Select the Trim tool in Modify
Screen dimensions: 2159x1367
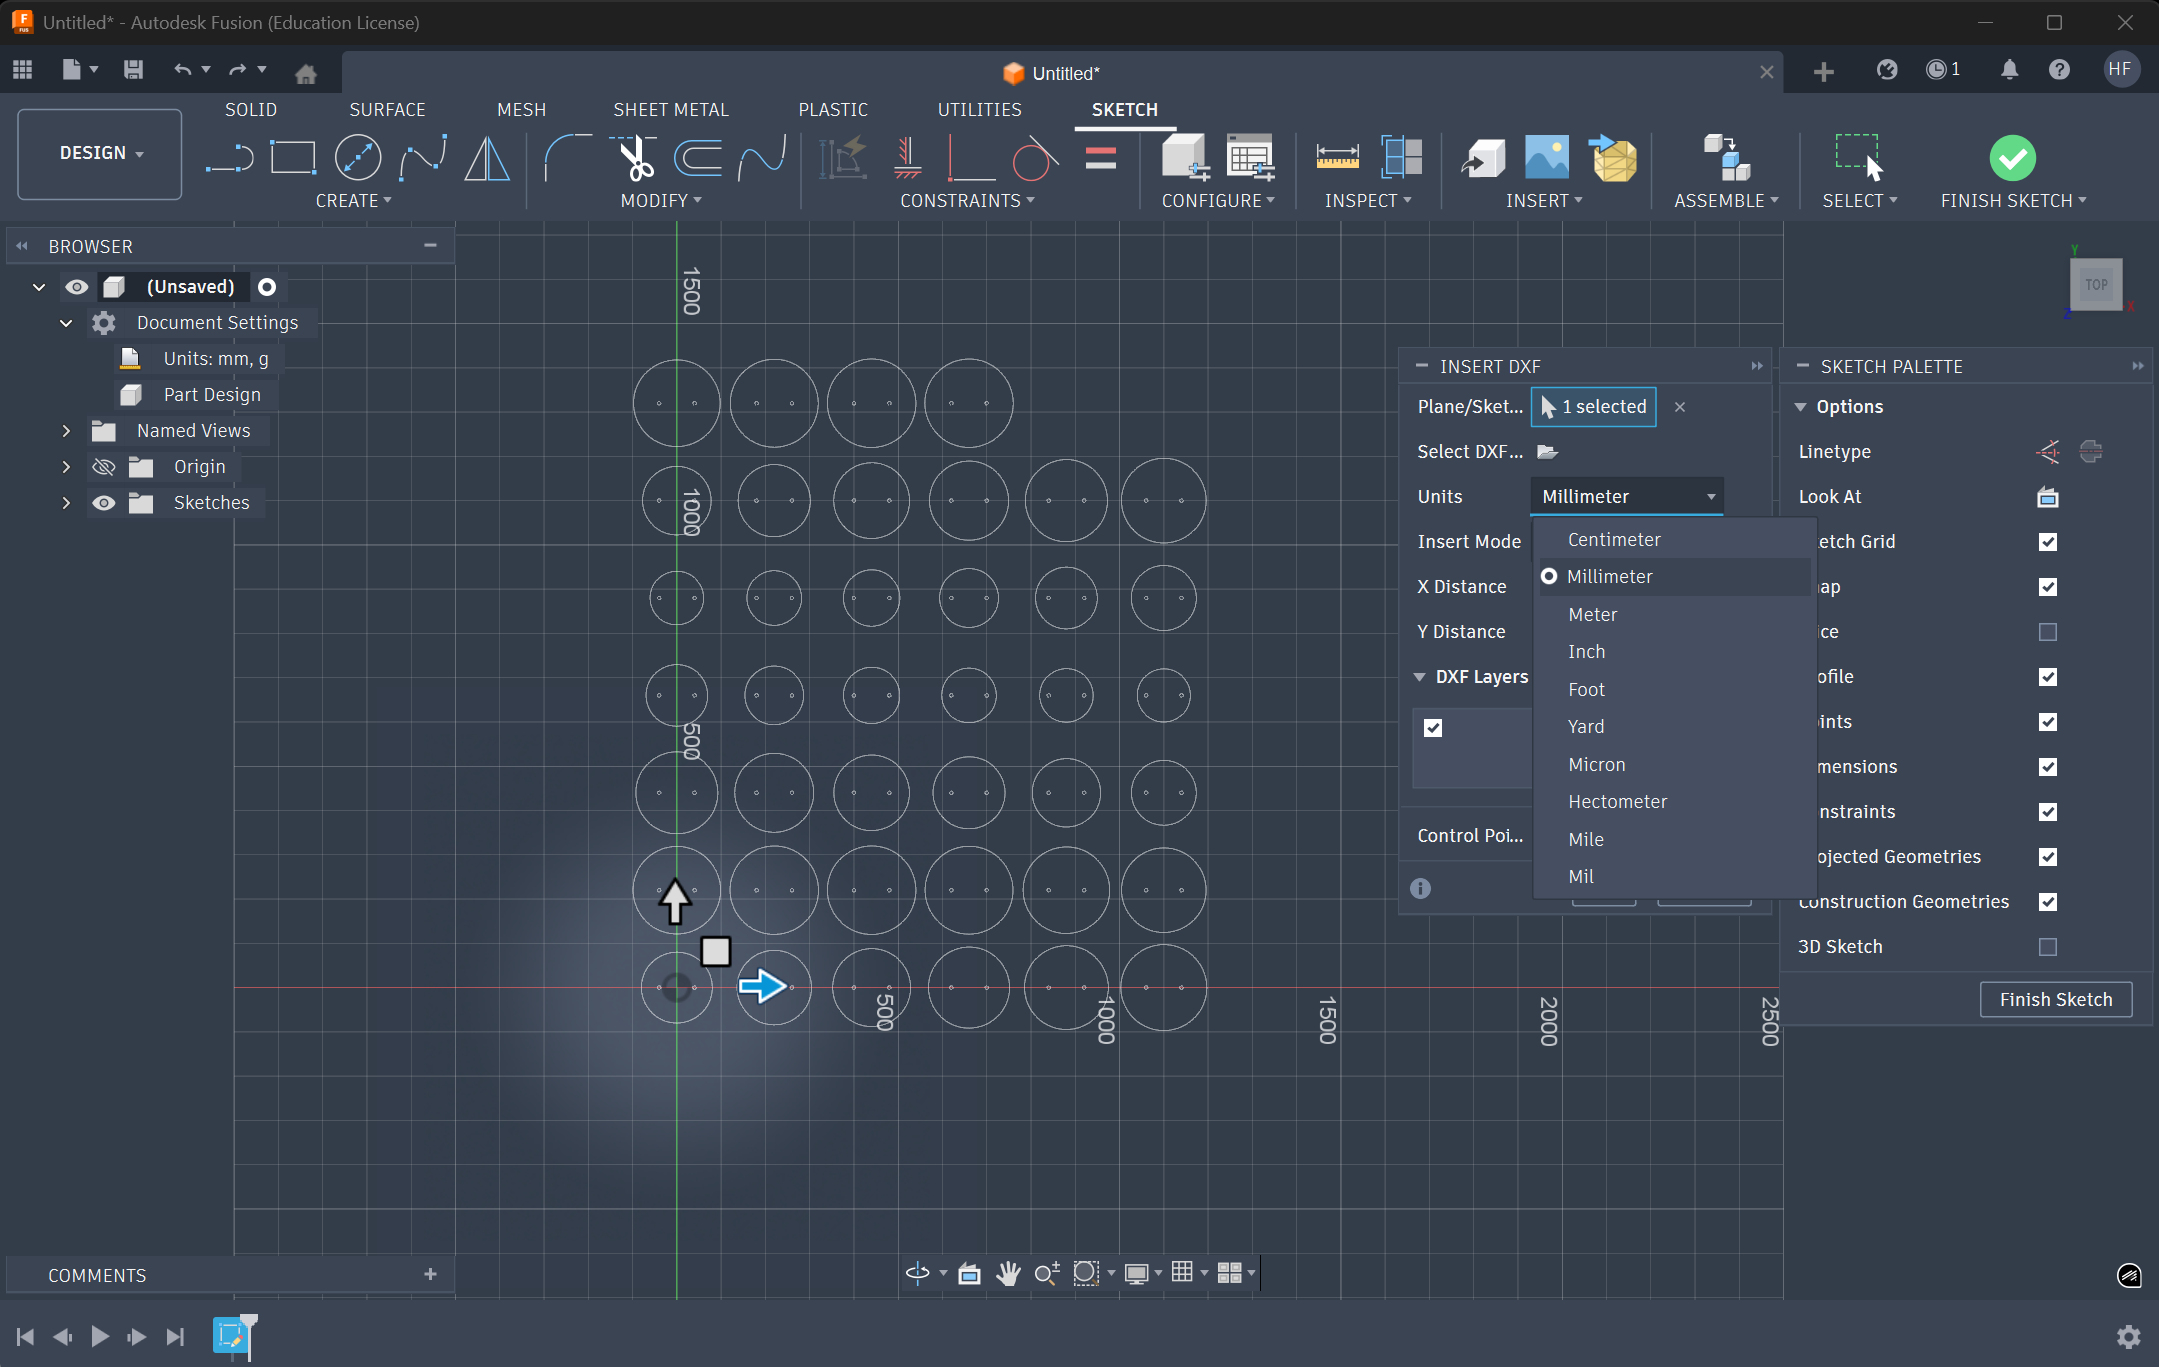coord(633,157)
